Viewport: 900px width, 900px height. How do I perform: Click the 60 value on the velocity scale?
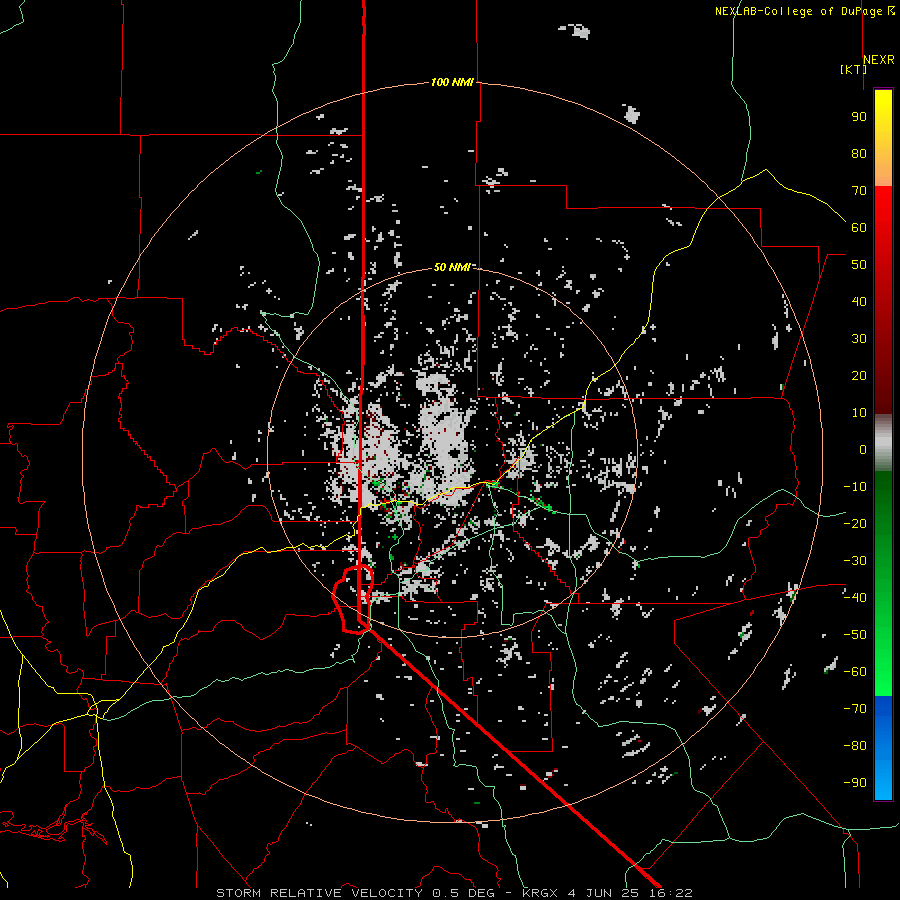tap(859, 227)
